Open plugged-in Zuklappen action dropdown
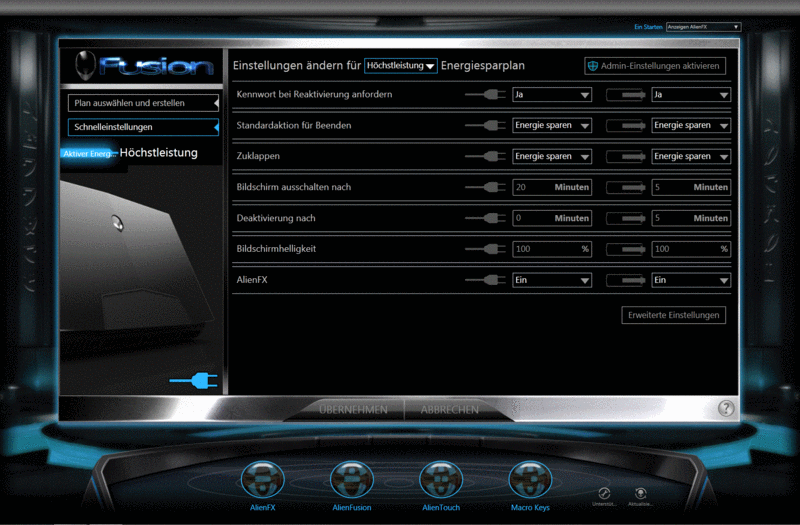 552,156
